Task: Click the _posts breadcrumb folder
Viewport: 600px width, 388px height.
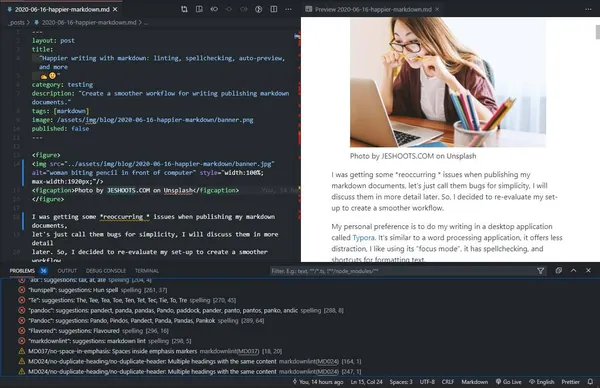Action: coord(16,23)
